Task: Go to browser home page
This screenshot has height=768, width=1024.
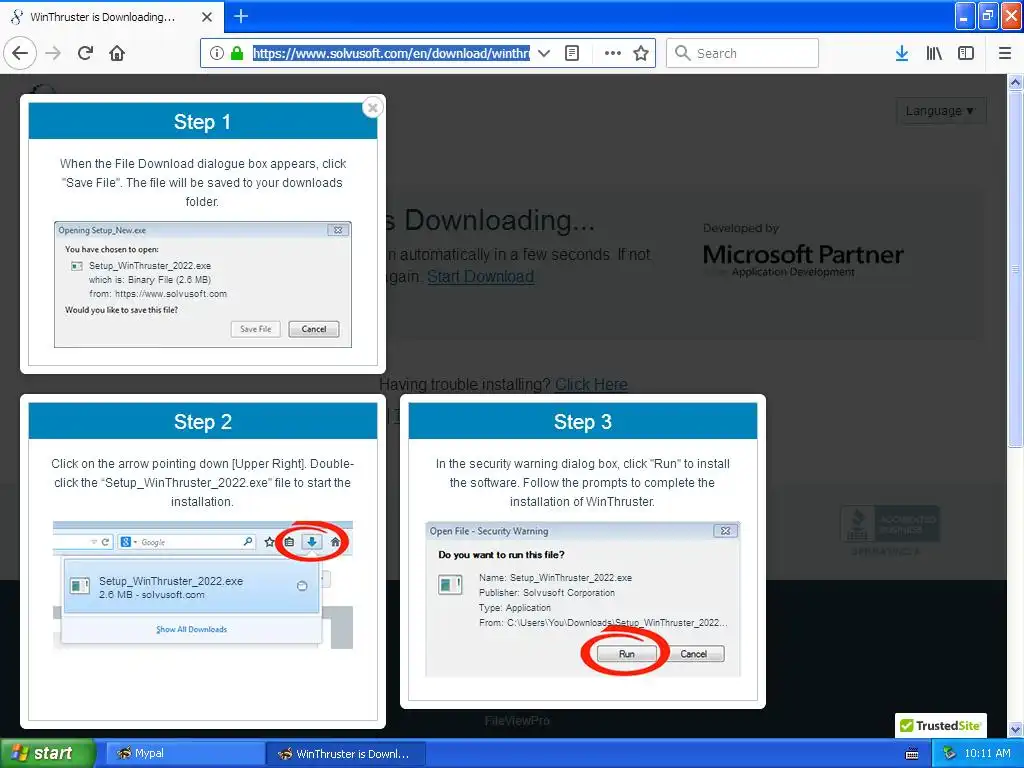Action: coord(117,53)
